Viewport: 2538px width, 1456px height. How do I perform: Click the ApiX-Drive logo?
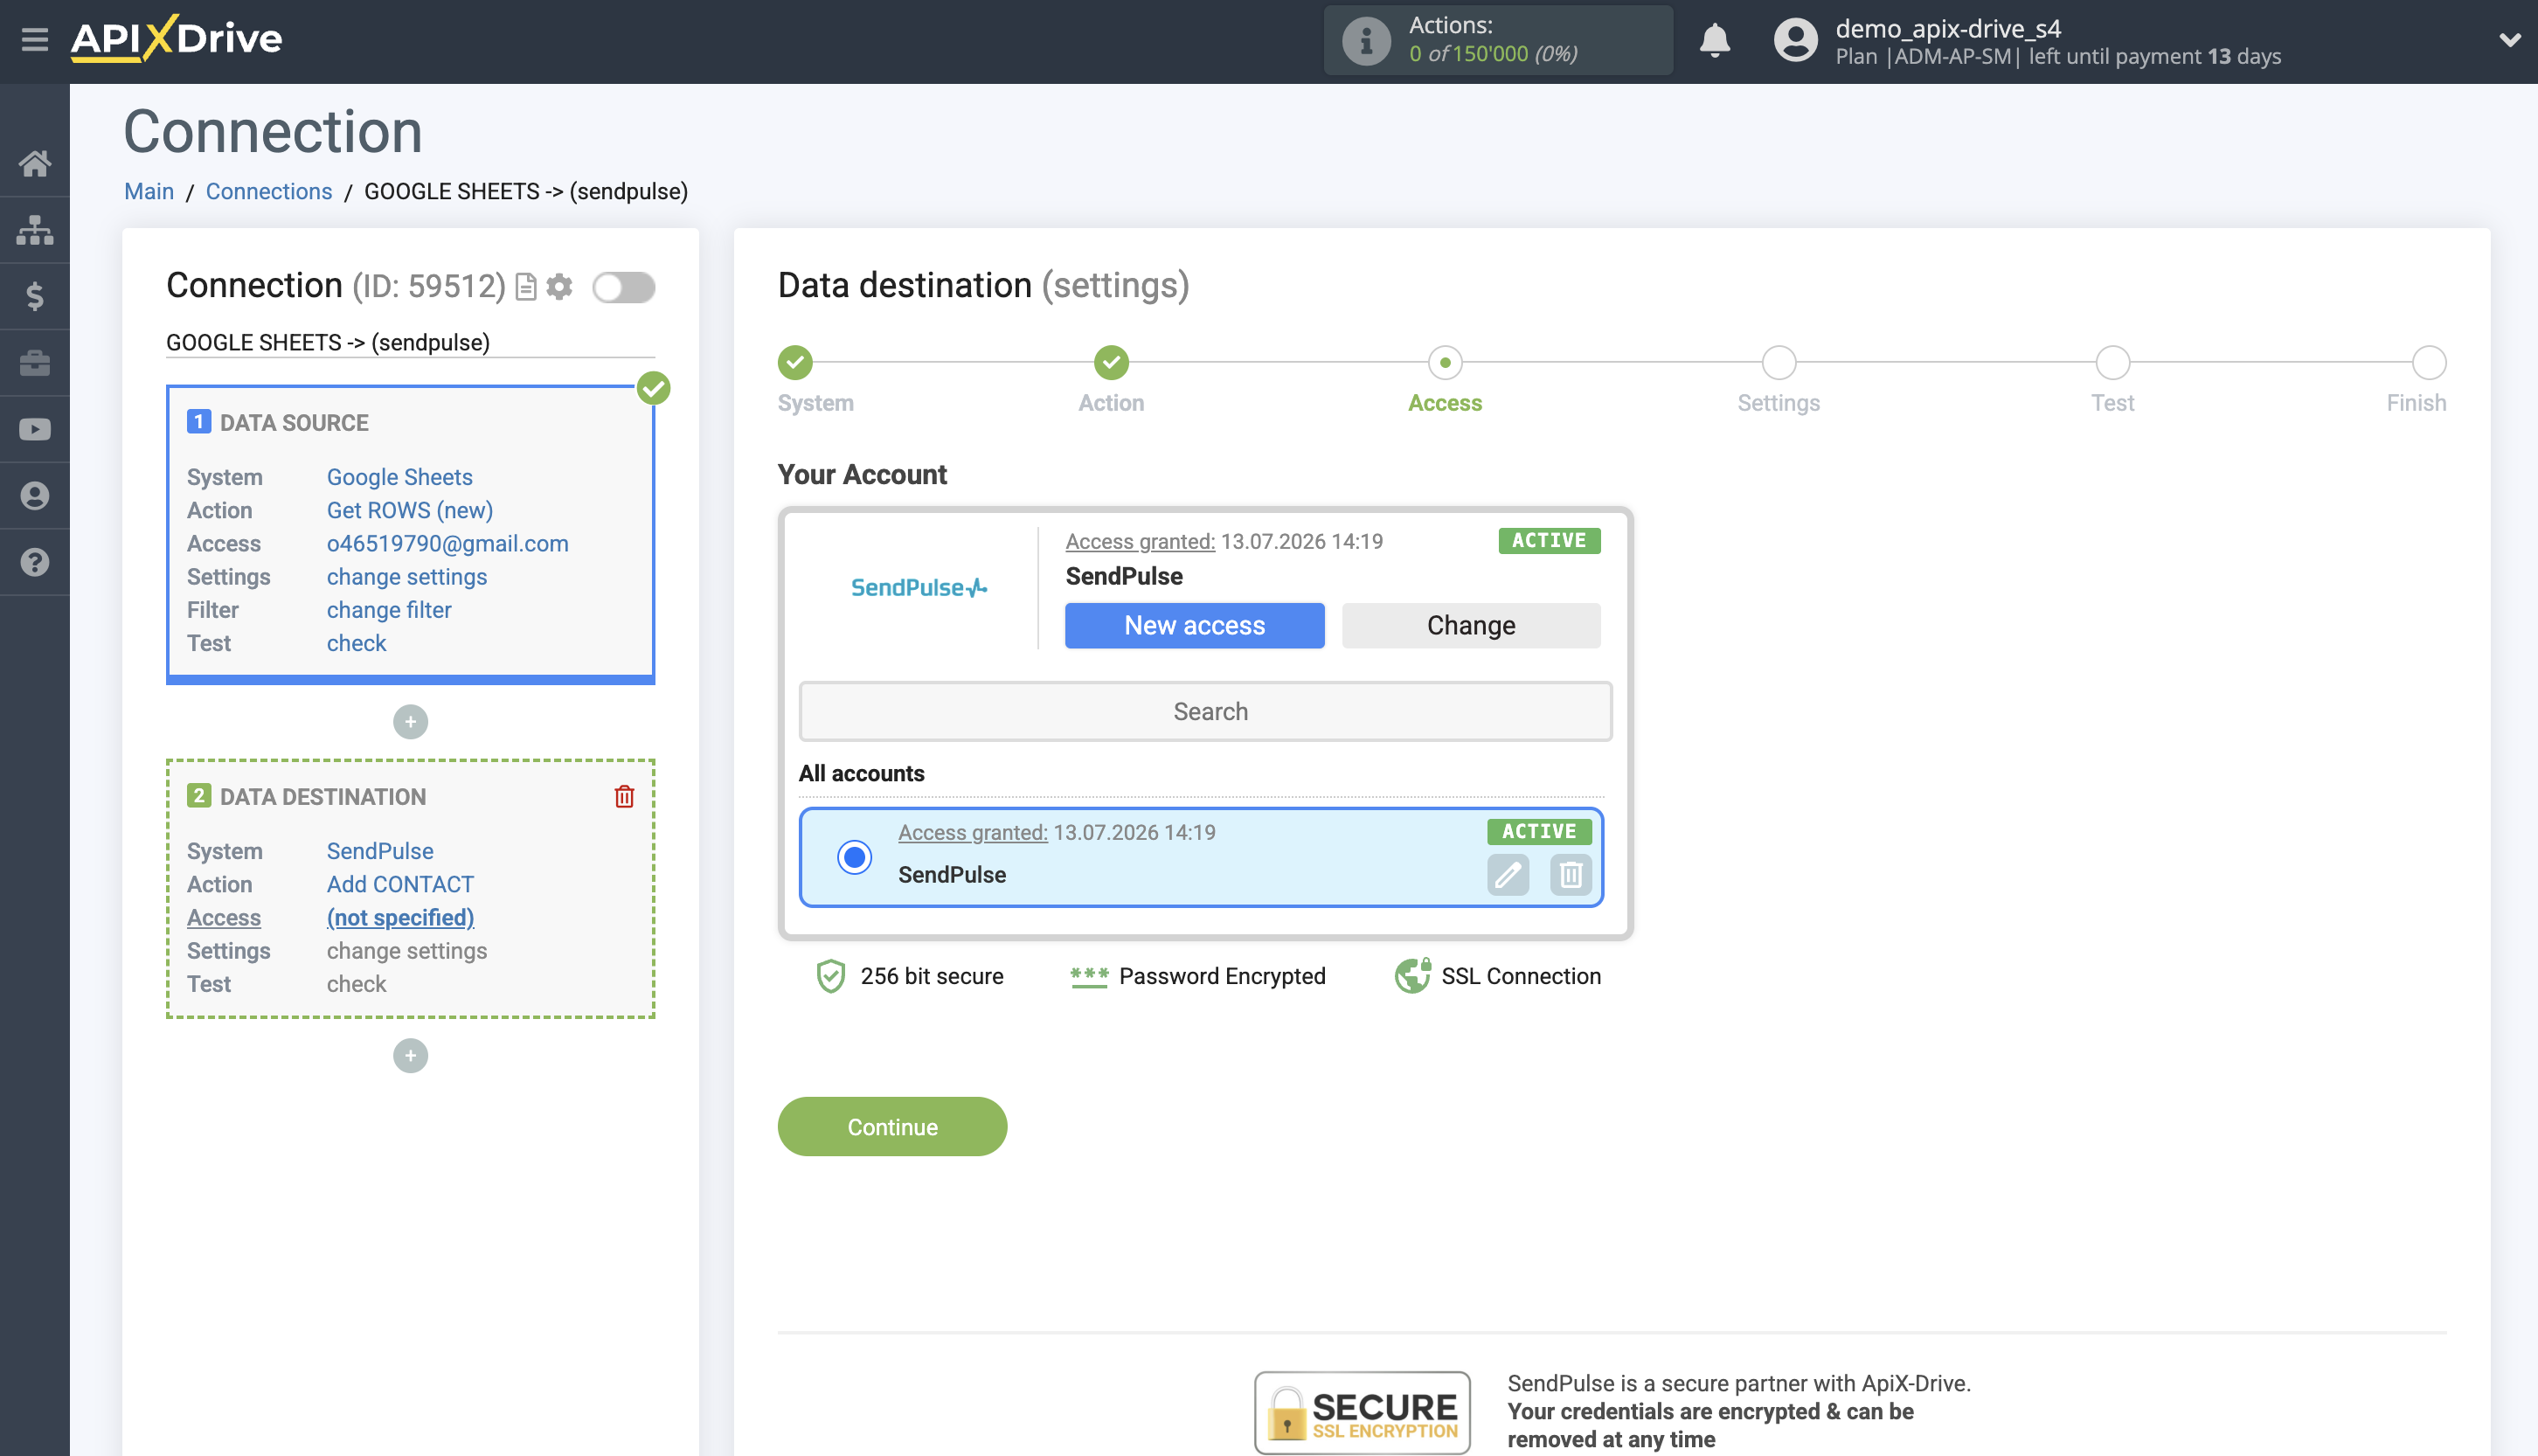pyautogui.click(x=176, y=39)
